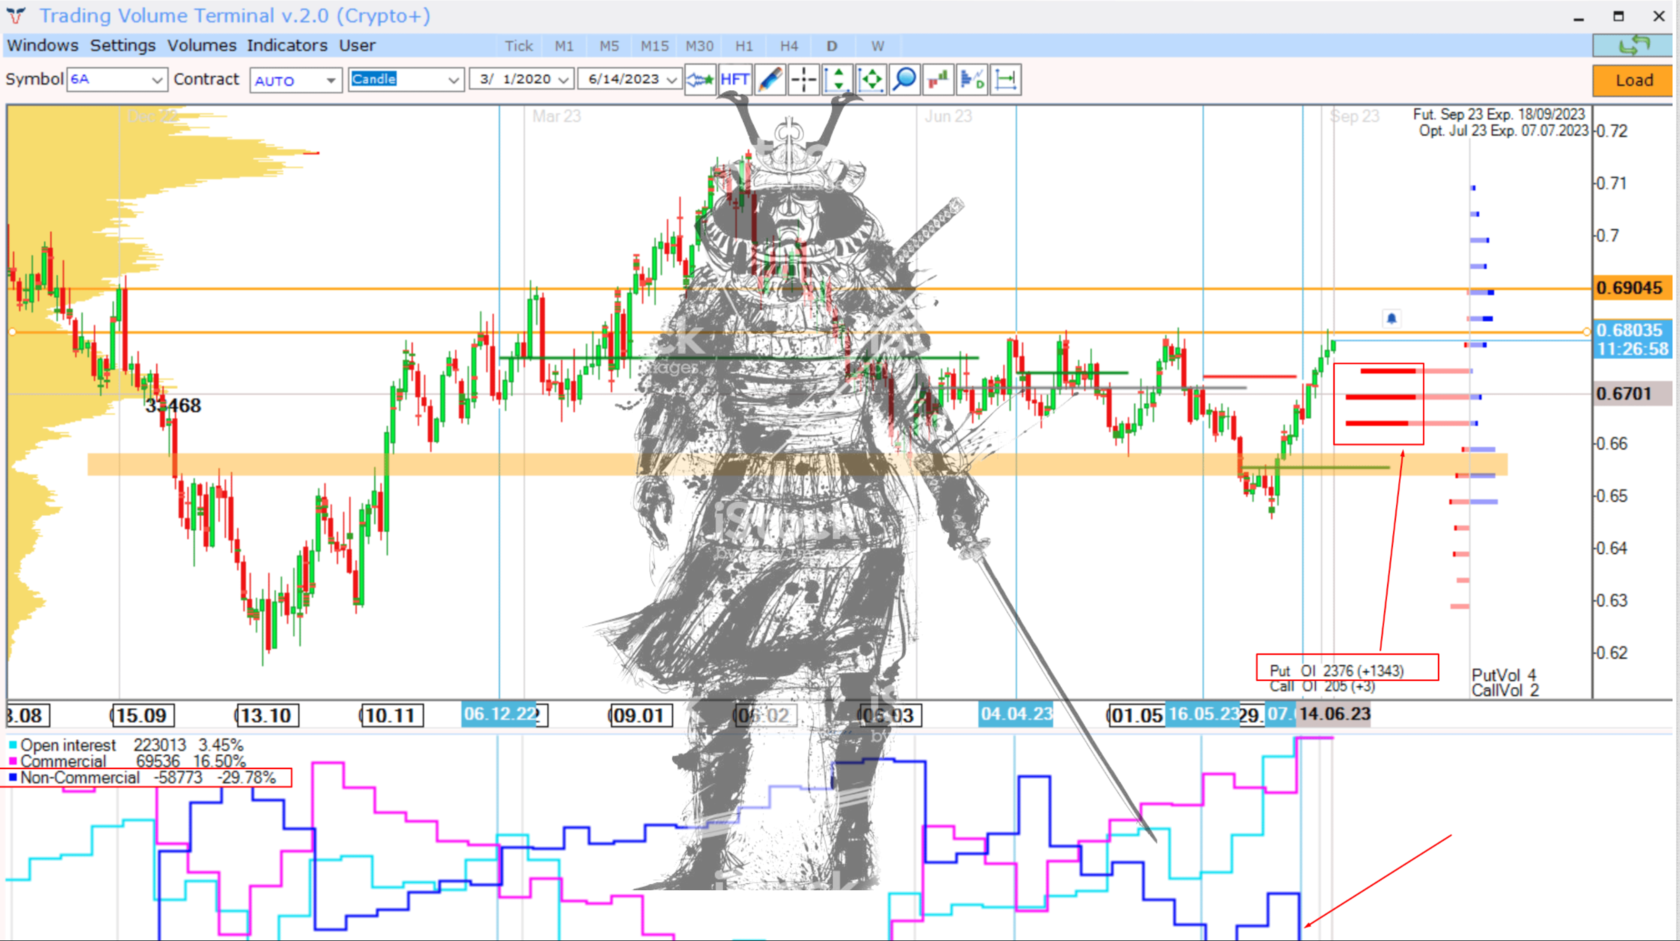Click the fit-chart four-arrows icon
Screen dimensions: 1680x941
coord(871,80)
